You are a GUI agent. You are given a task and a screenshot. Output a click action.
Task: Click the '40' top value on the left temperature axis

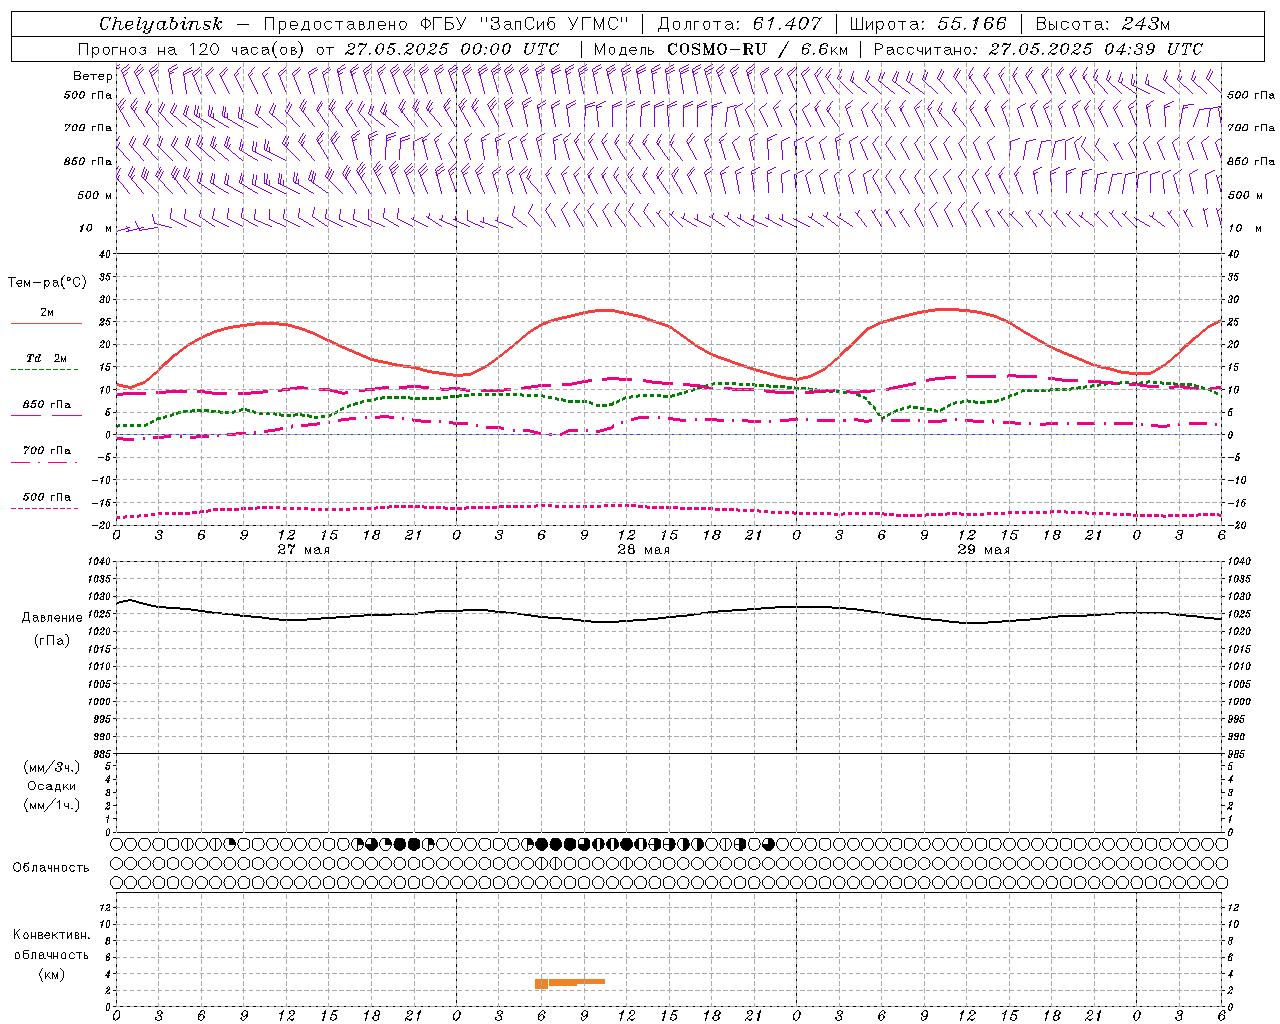104,254
